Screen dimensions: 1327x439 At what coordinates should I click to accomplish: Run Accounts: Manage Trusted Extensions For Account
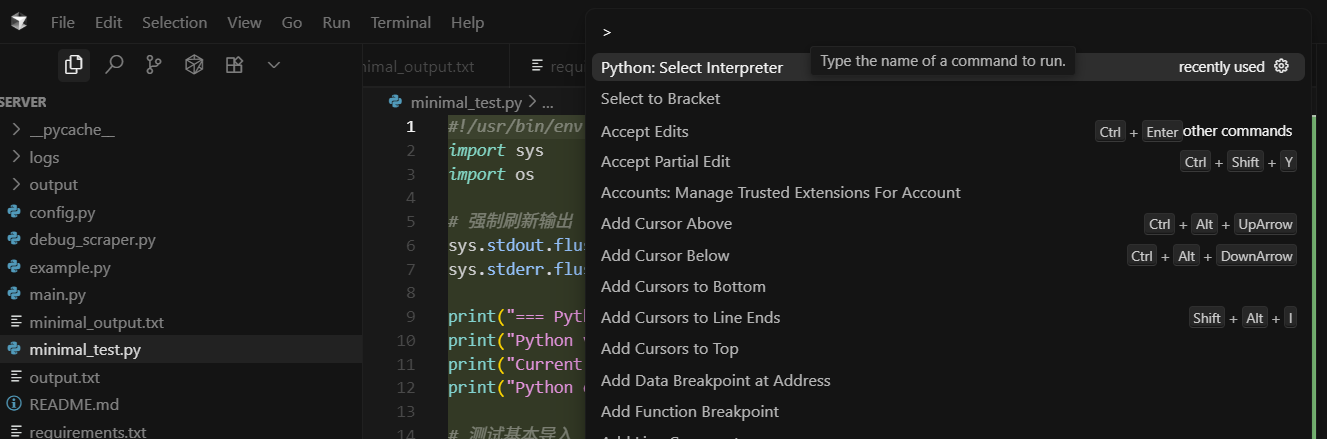[948, 193]
